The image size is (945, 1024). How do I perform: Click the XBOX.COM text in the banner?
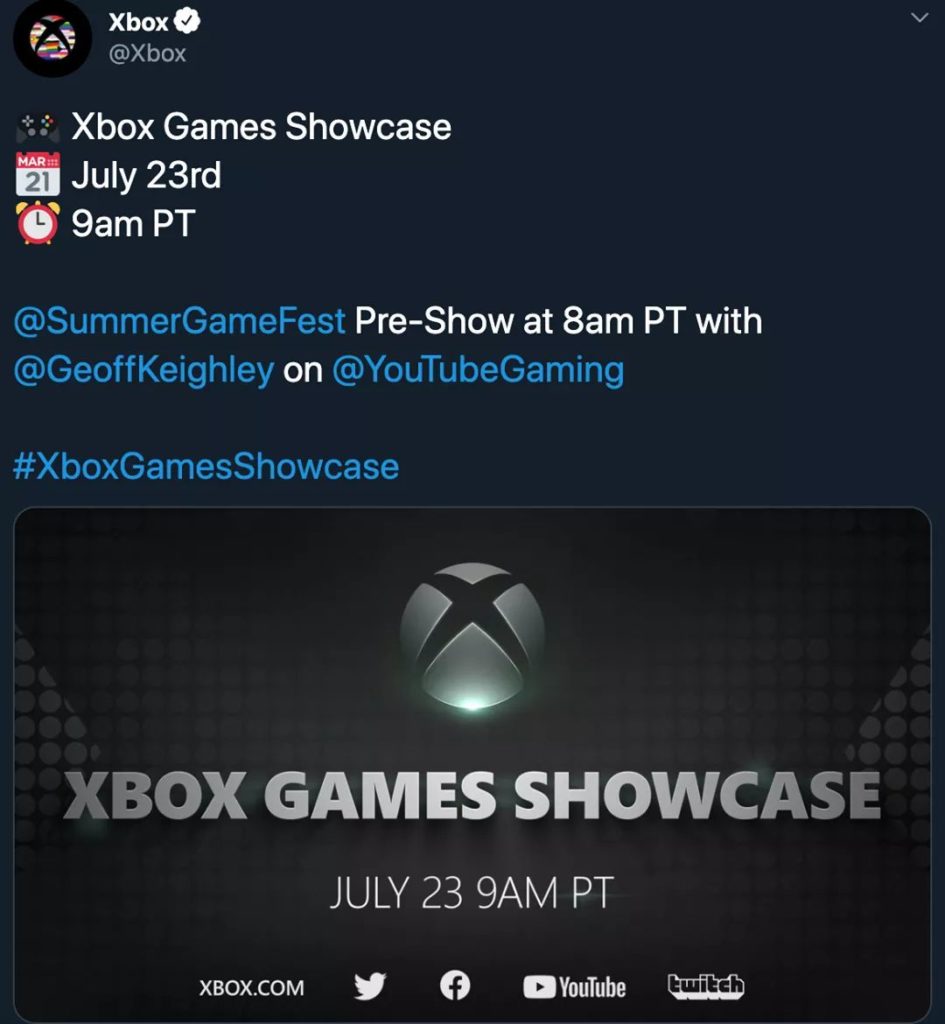point(251,987)
